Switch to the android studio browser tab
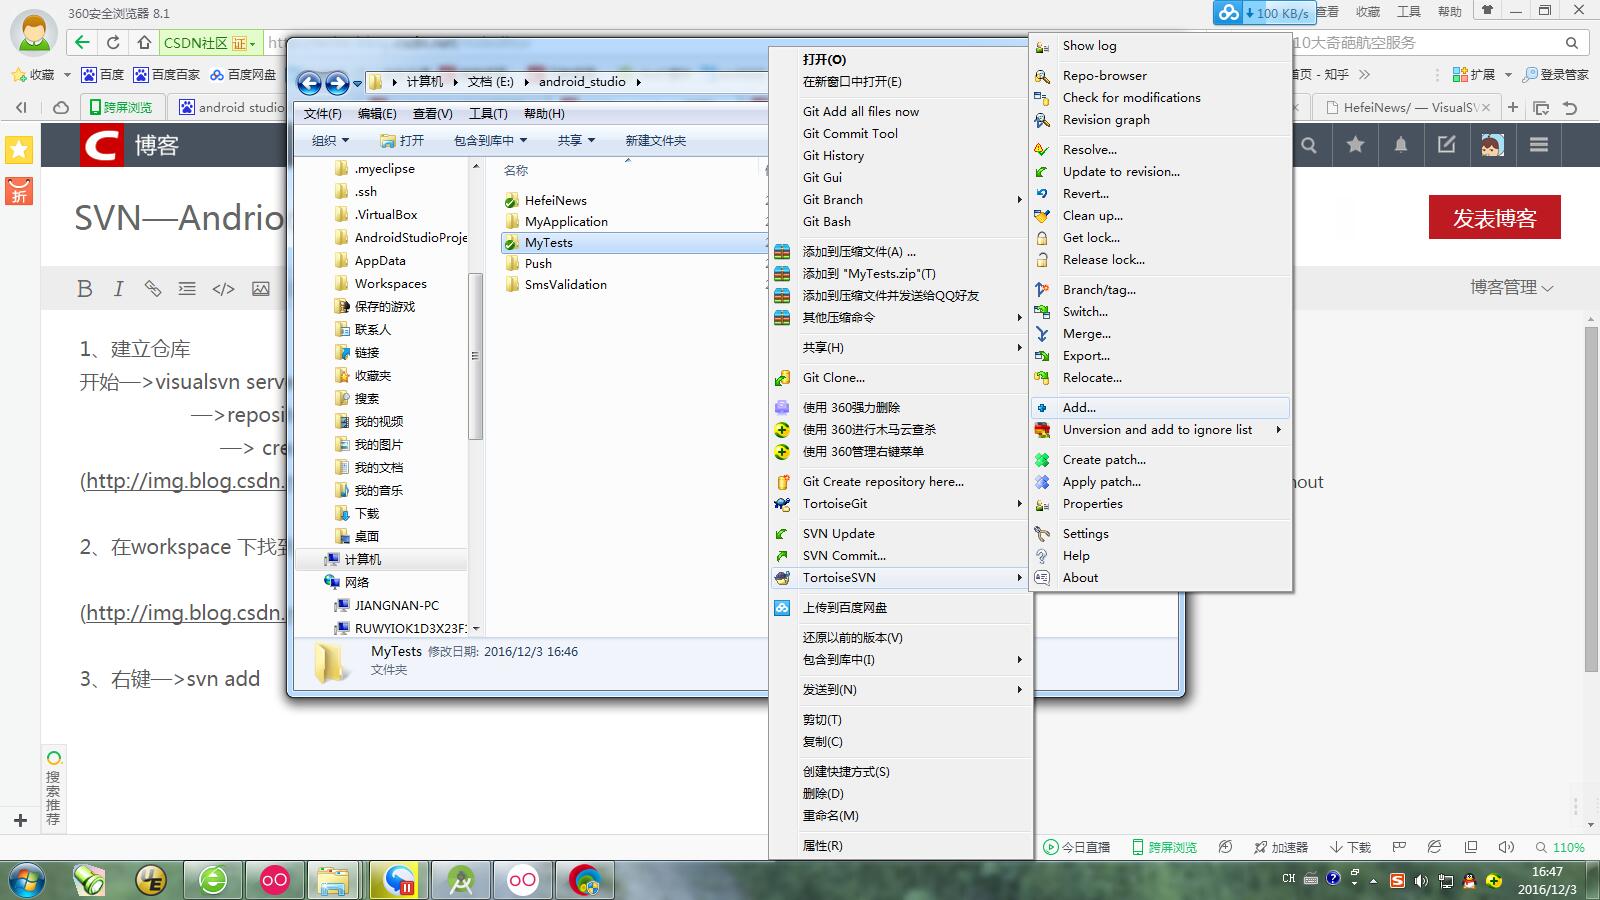Screen dimensions: 1600x900 point(231,108)
